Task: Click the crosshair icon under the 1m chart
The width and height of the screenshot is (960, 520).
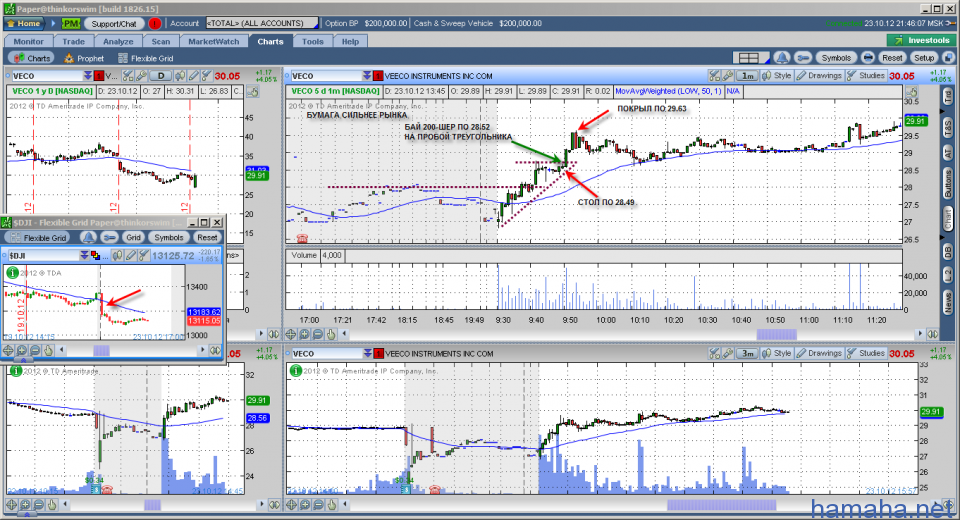Action: tap(291, 334)
